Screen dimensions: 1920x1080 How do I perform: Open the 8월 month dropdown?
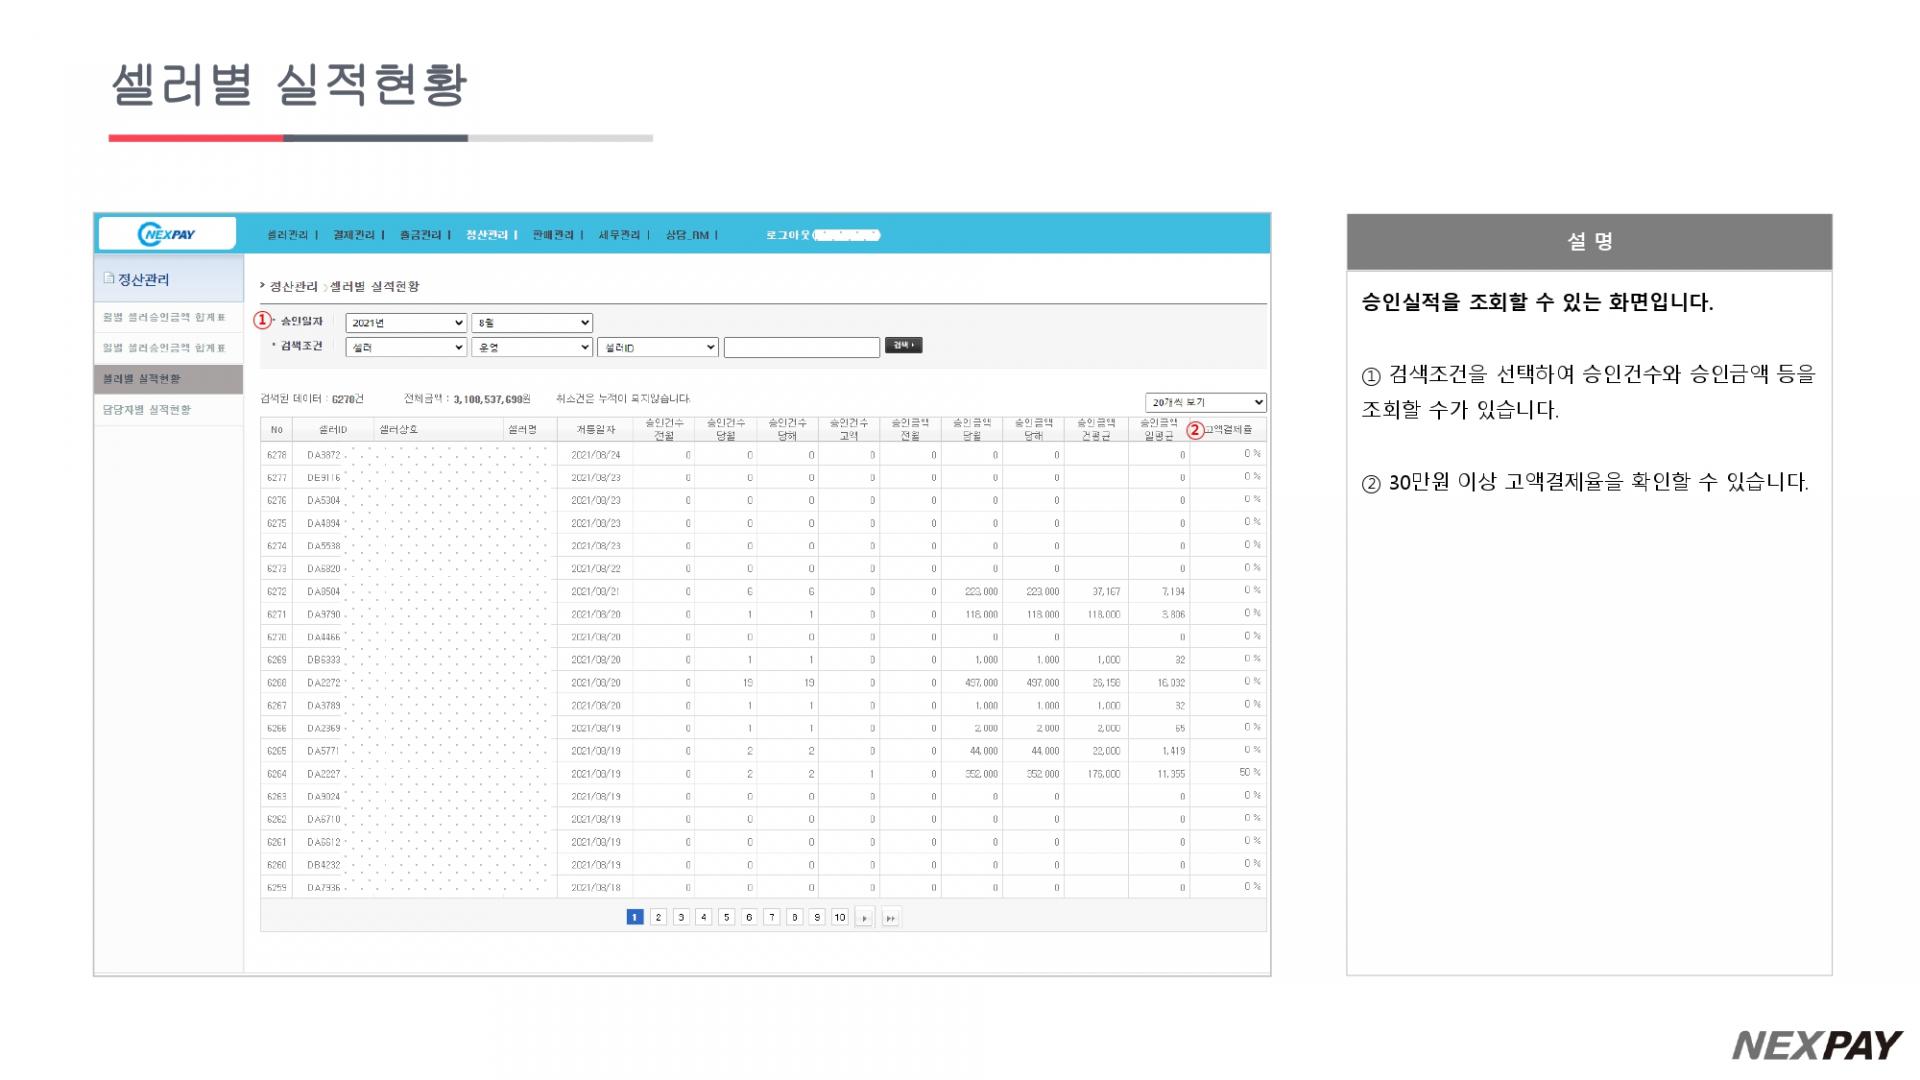531,323
